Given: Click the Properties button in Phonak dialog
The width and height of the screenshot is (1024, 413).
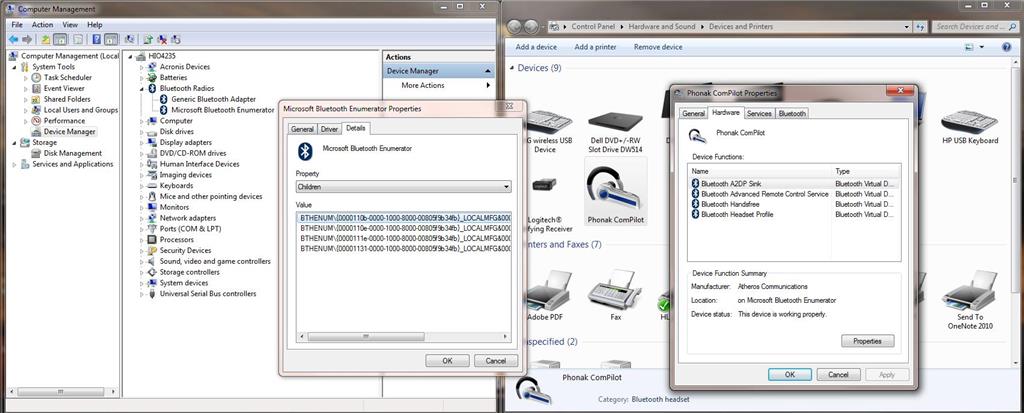Looking at the screenshot, I should [x=867, y=341].
